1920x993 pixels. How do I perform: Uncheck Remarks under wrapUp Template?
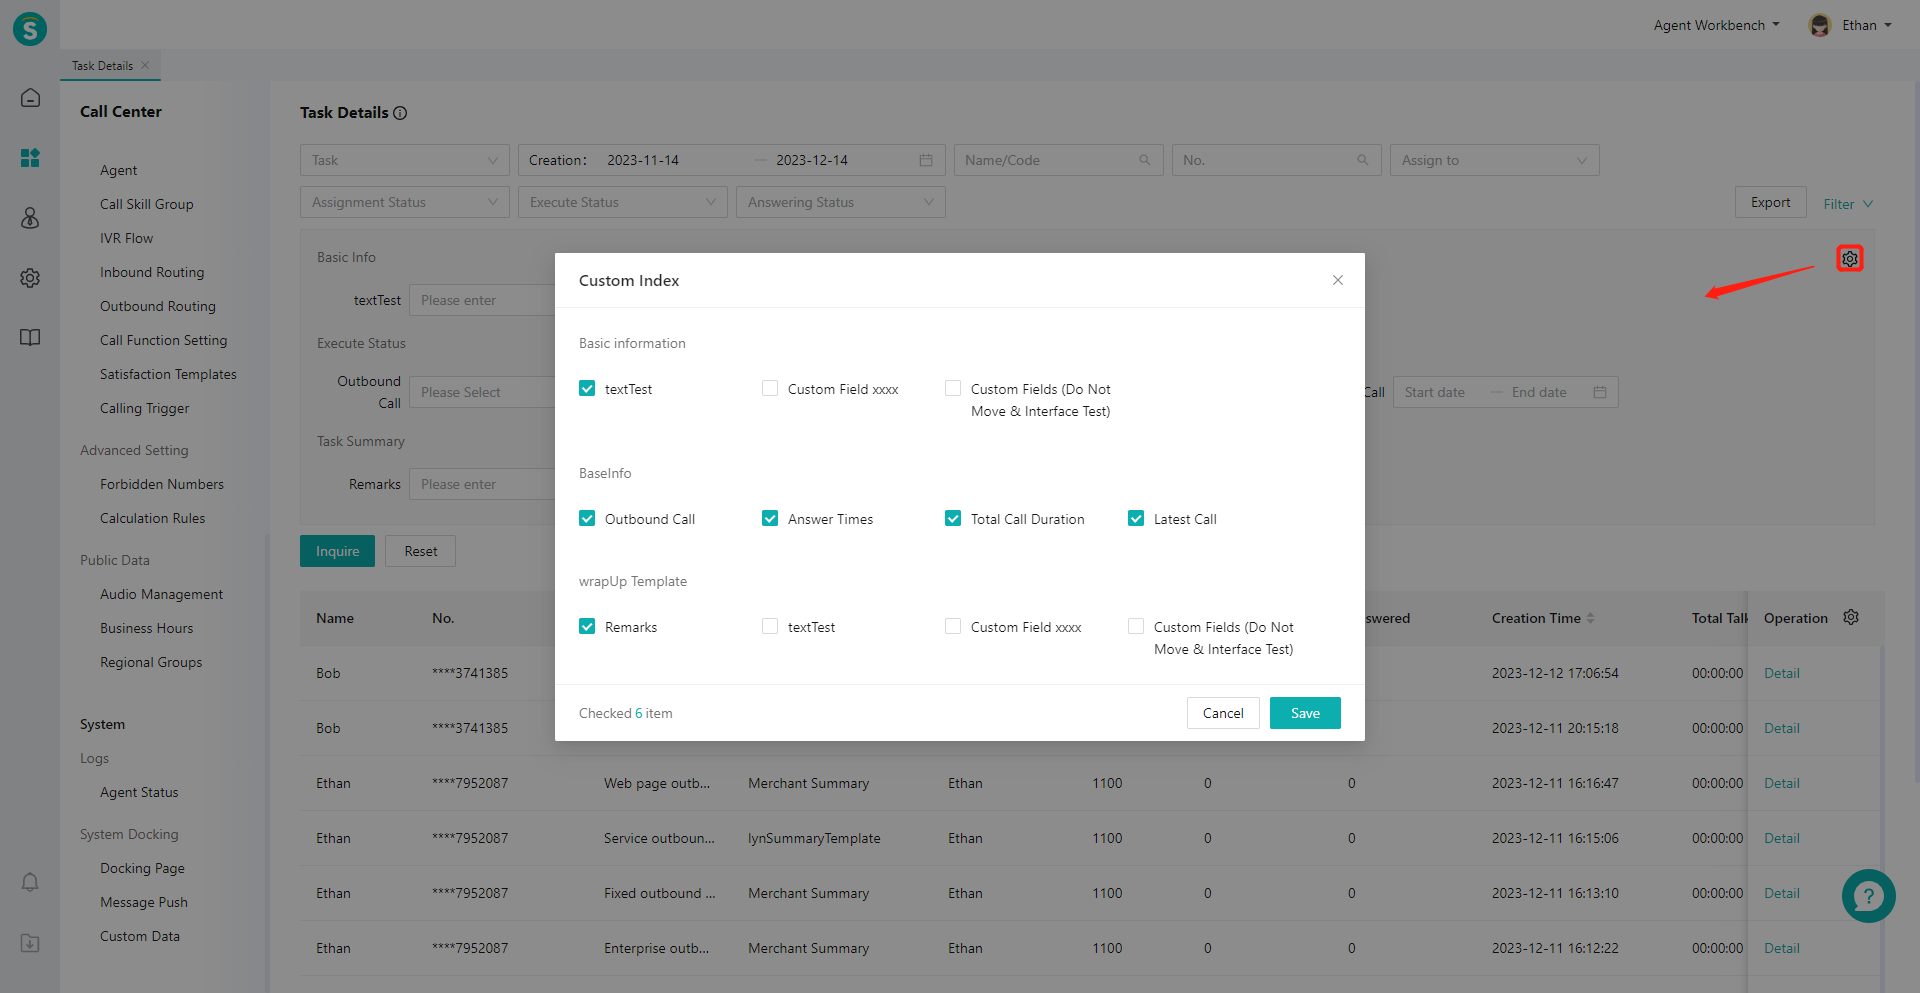click(587, 626)
